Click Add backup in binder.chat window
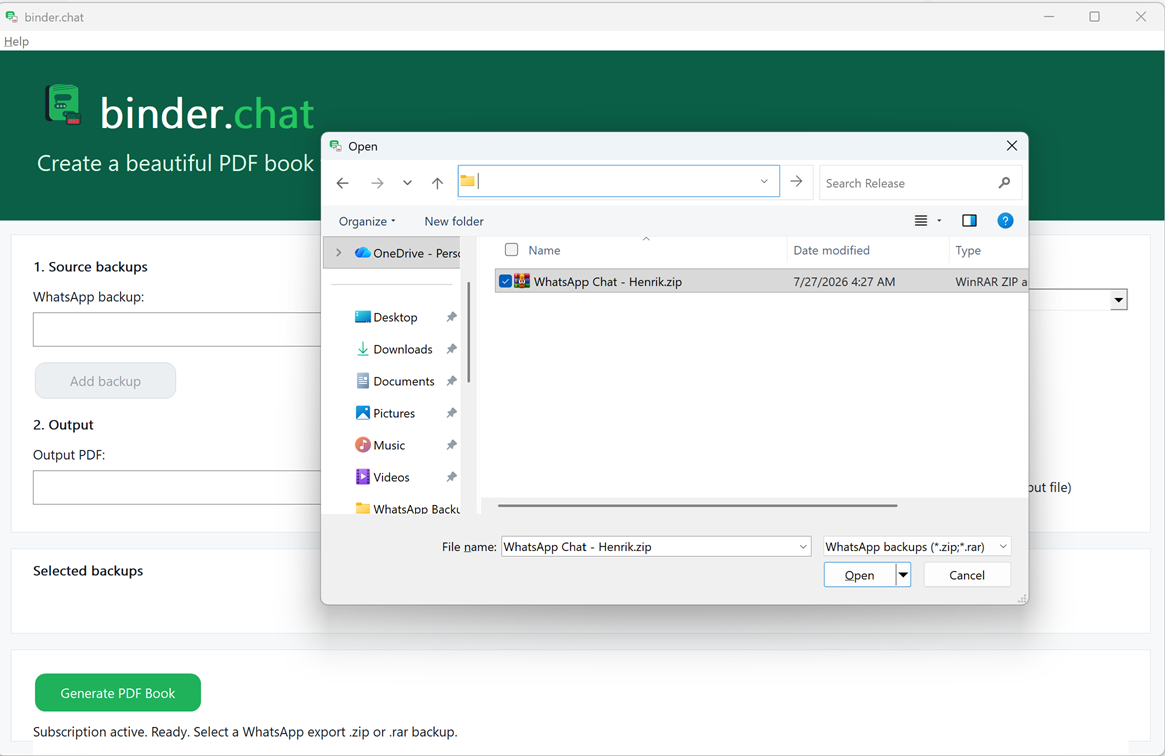1165x756 pixels. pyautogui.click(x=106, y=381)
